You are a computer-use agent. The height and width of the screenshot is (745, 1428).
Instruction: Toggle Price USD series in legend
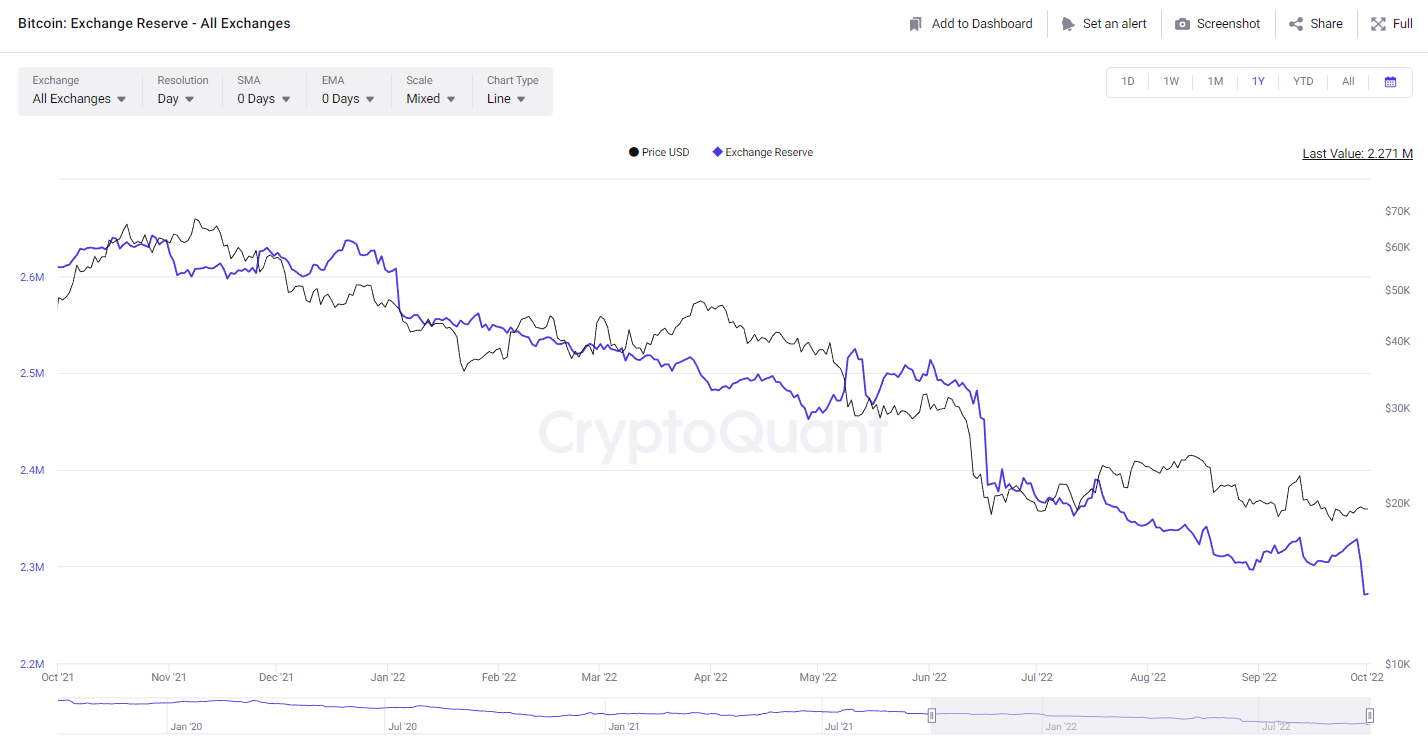coord(659,152)
